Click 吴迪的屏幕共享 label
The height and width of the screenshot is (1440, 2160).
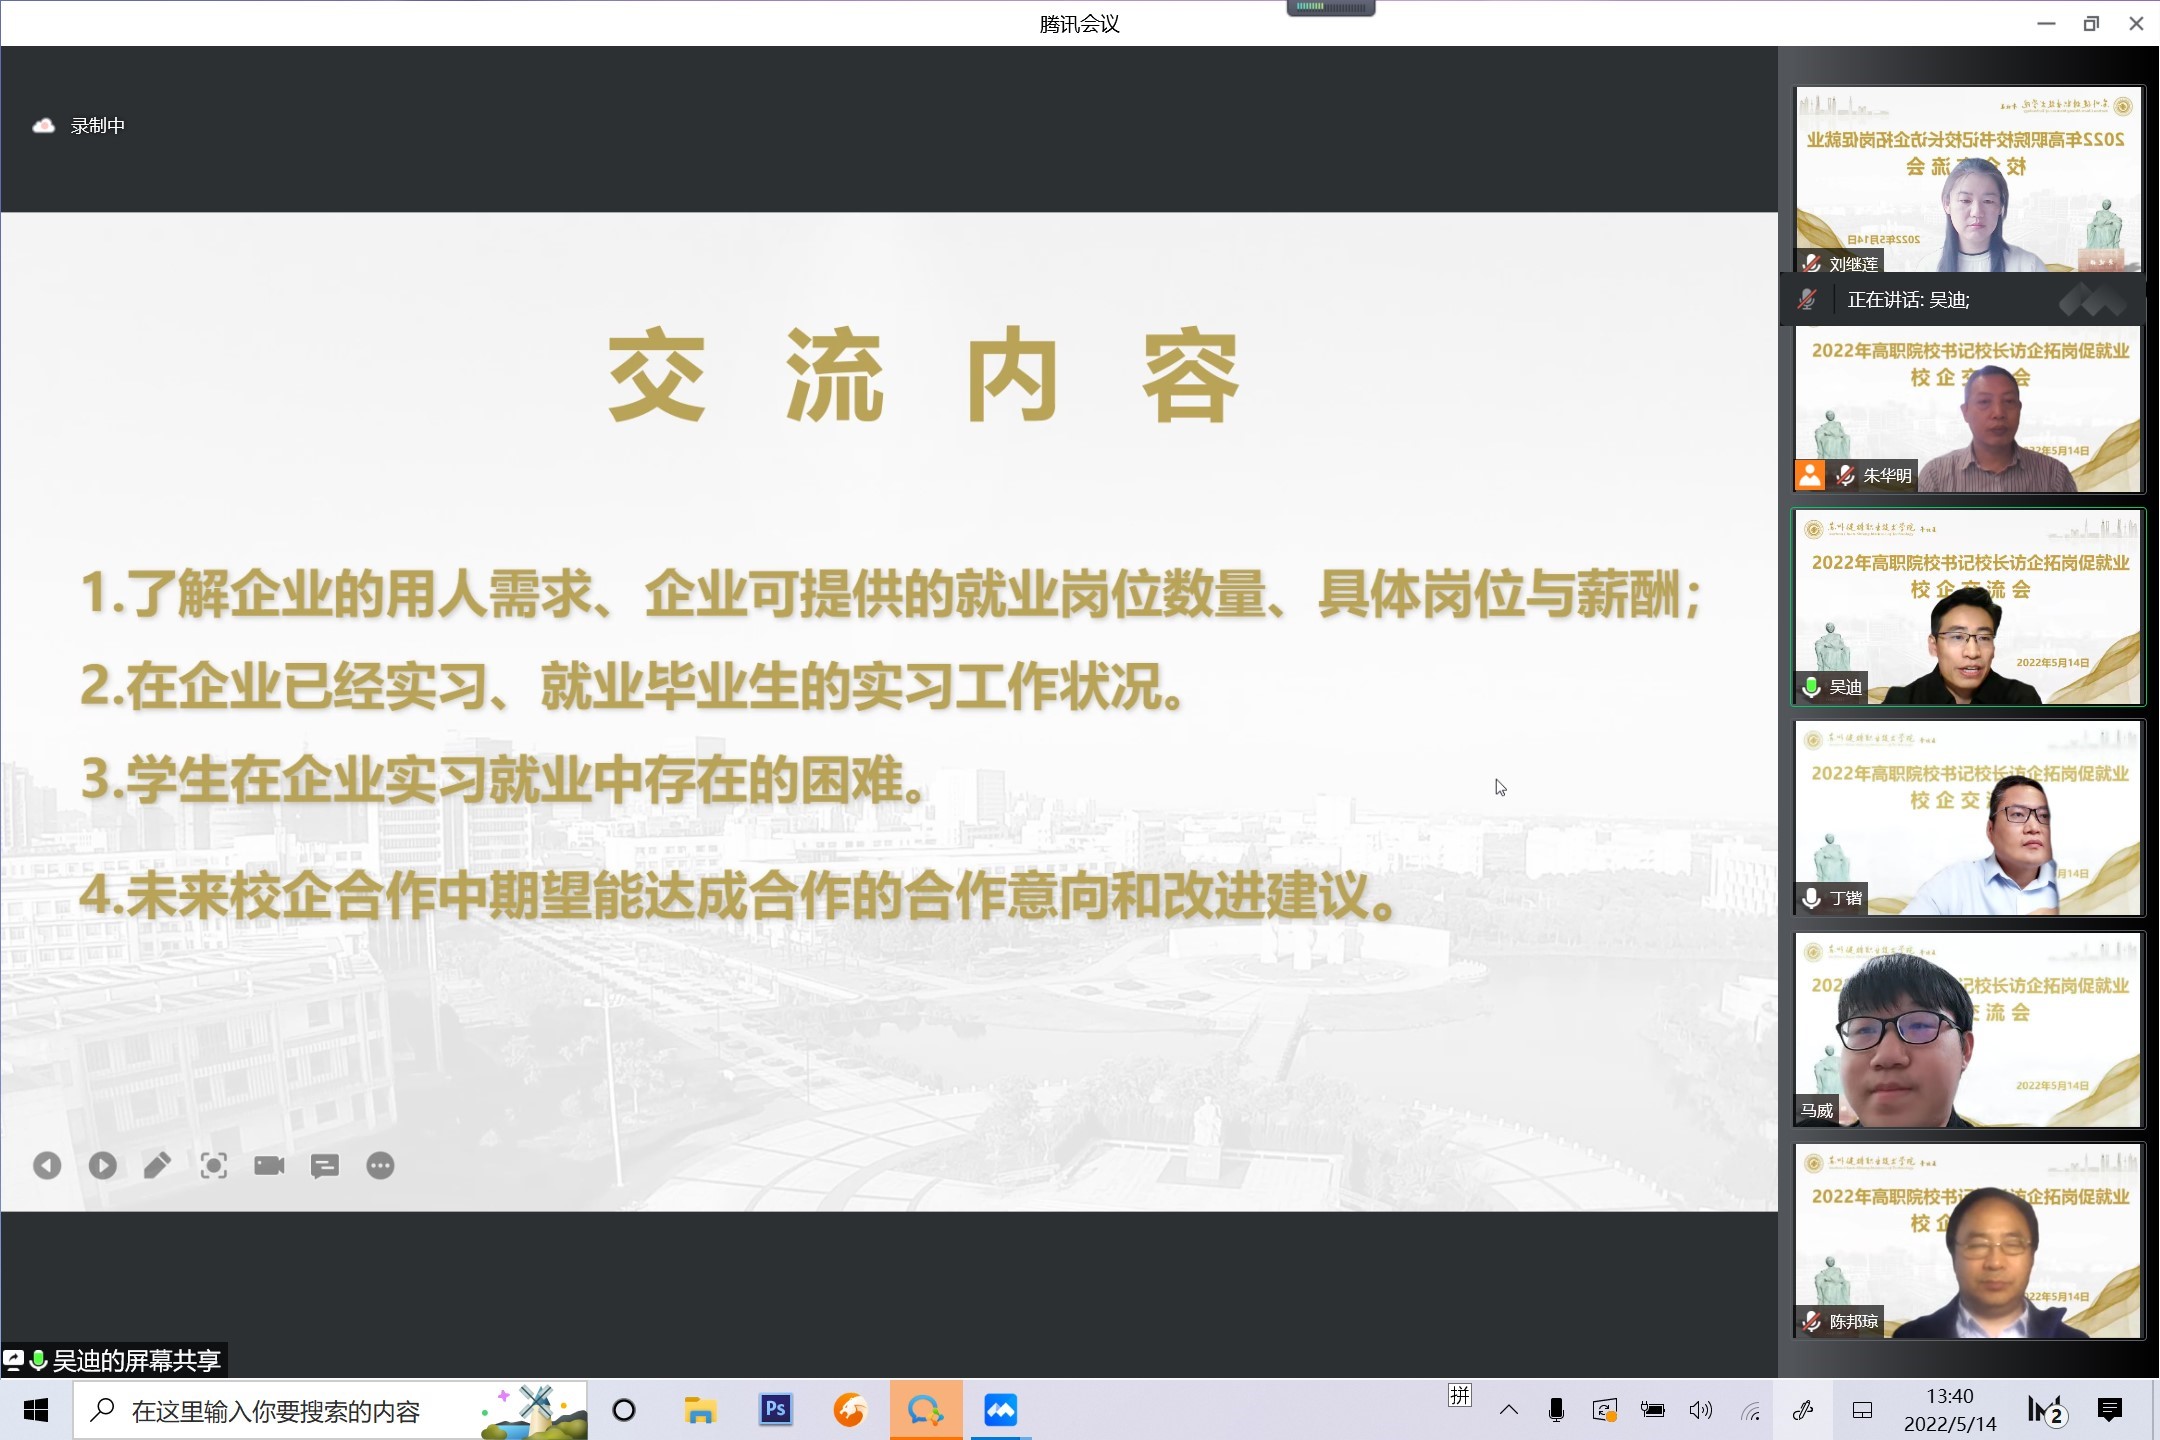135,1361
